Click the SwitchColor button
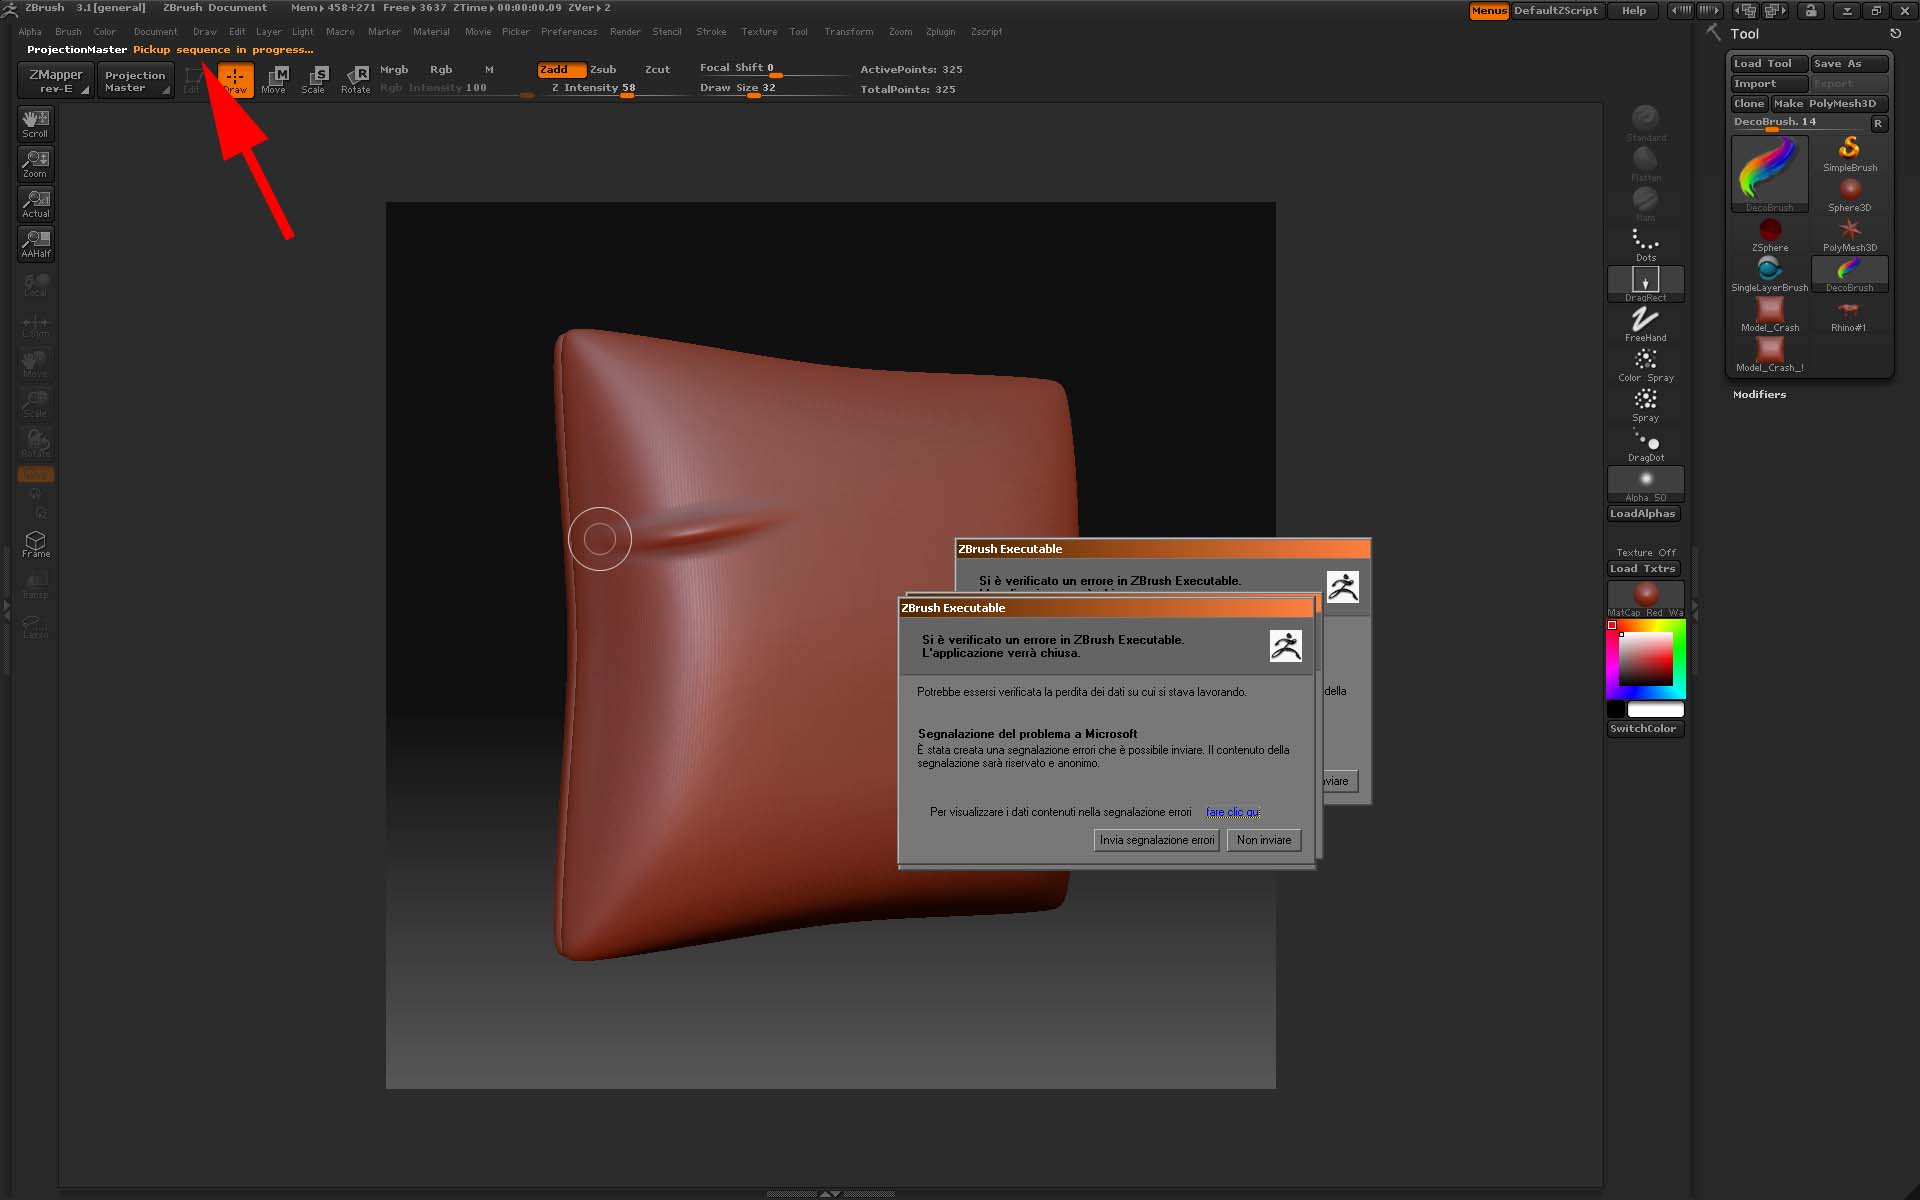Image resolution: width=1920 pixels, height=1200 pixels. (x=1643, y=728)
